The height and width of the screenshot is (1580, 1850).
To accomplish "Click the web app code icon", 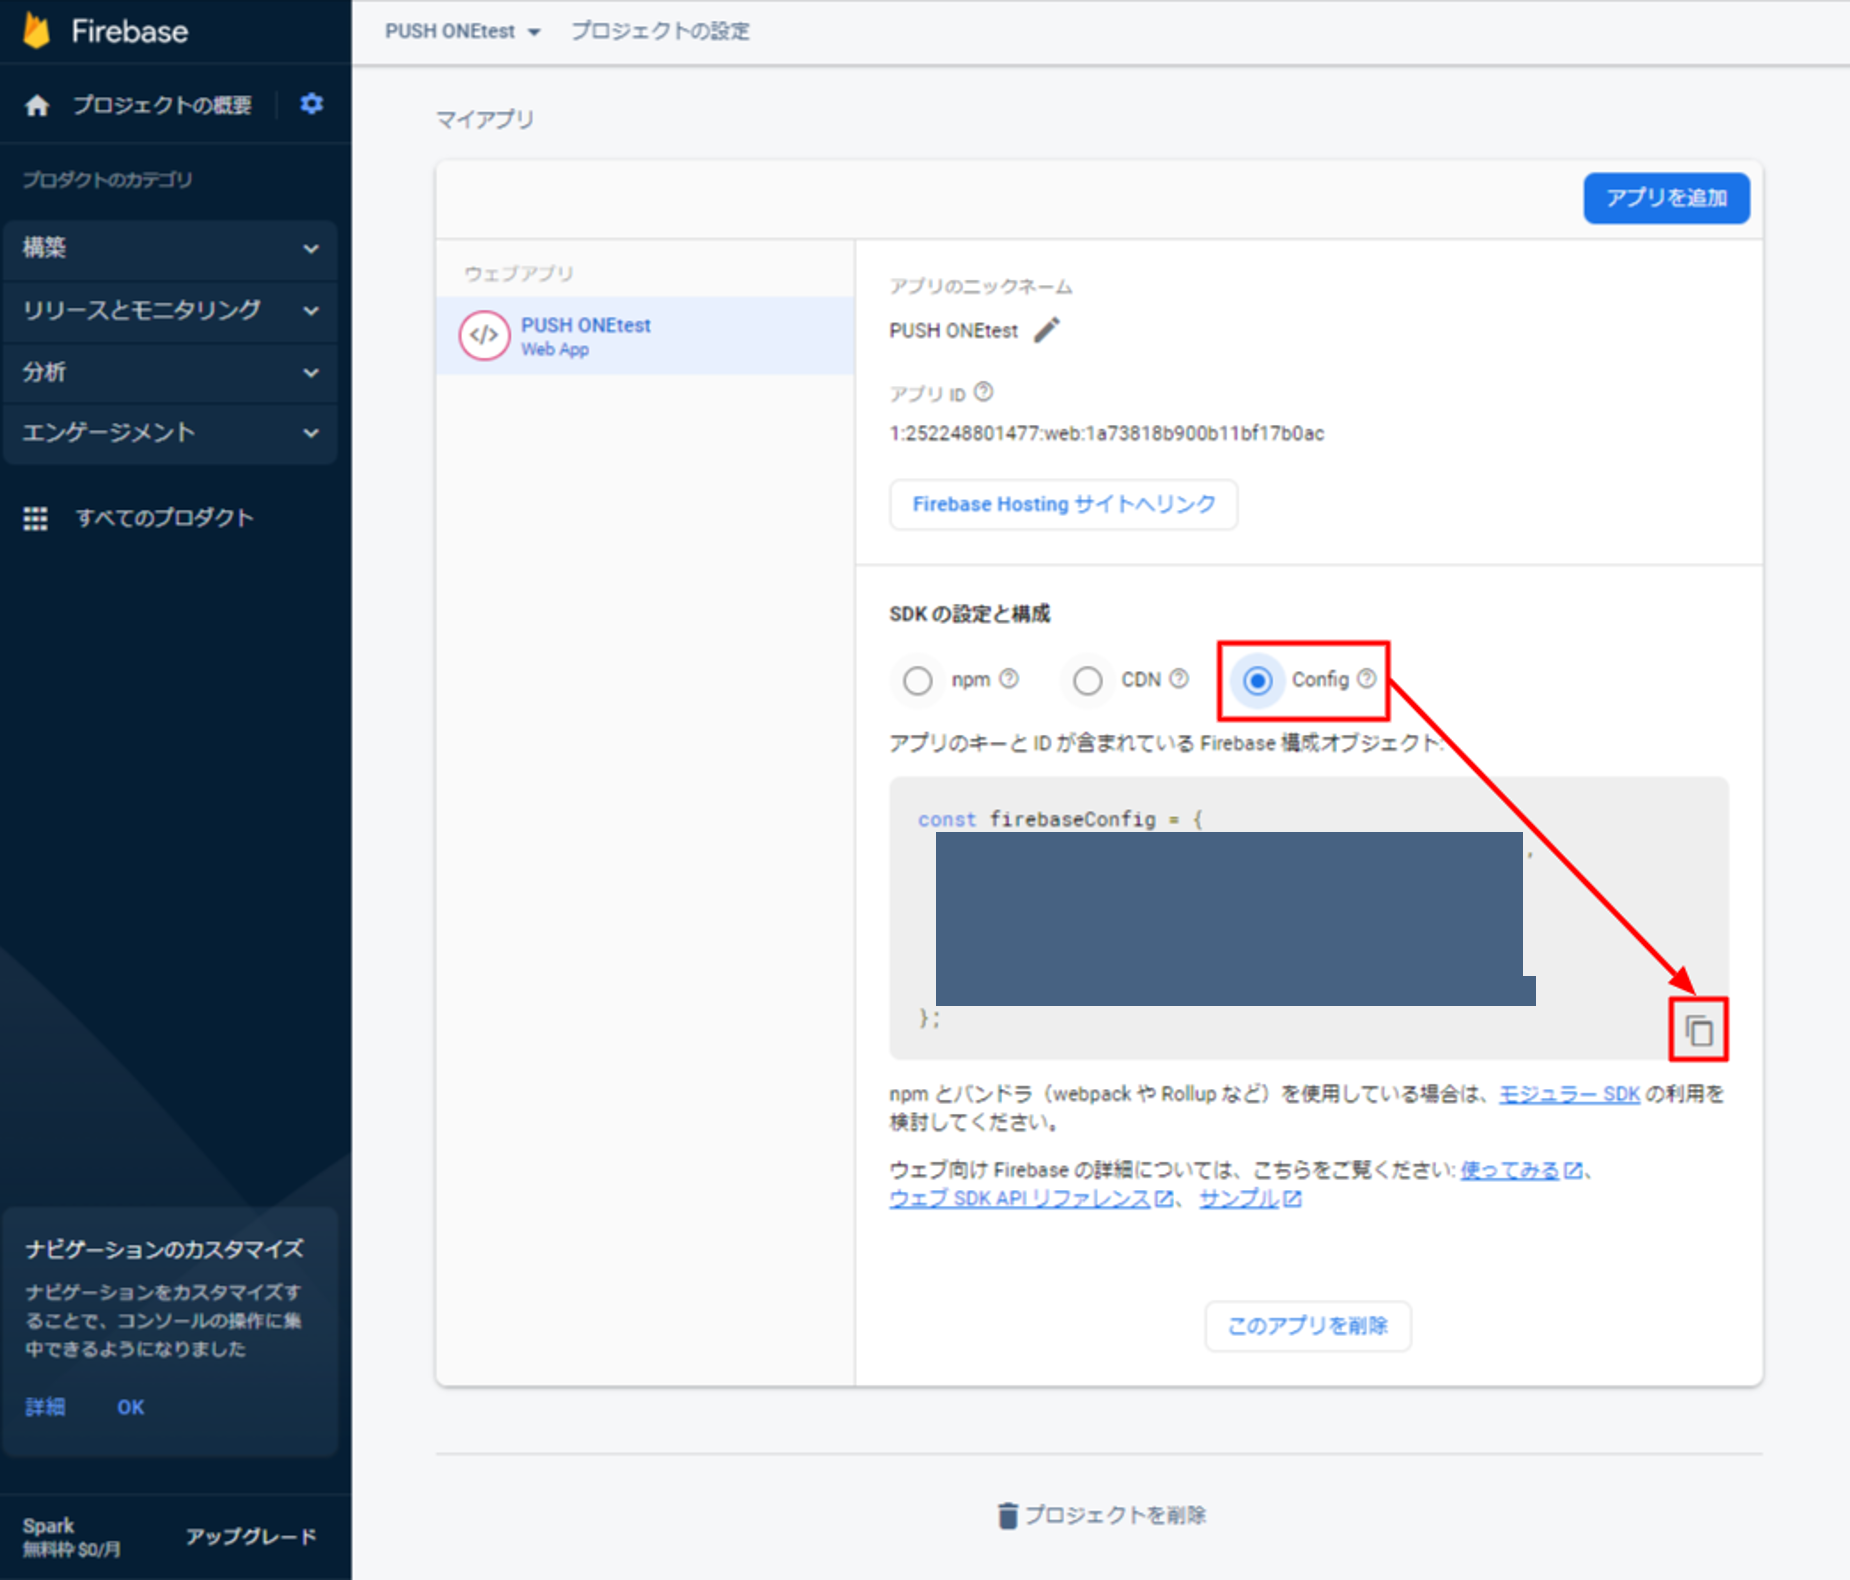I will click(484, 335).
